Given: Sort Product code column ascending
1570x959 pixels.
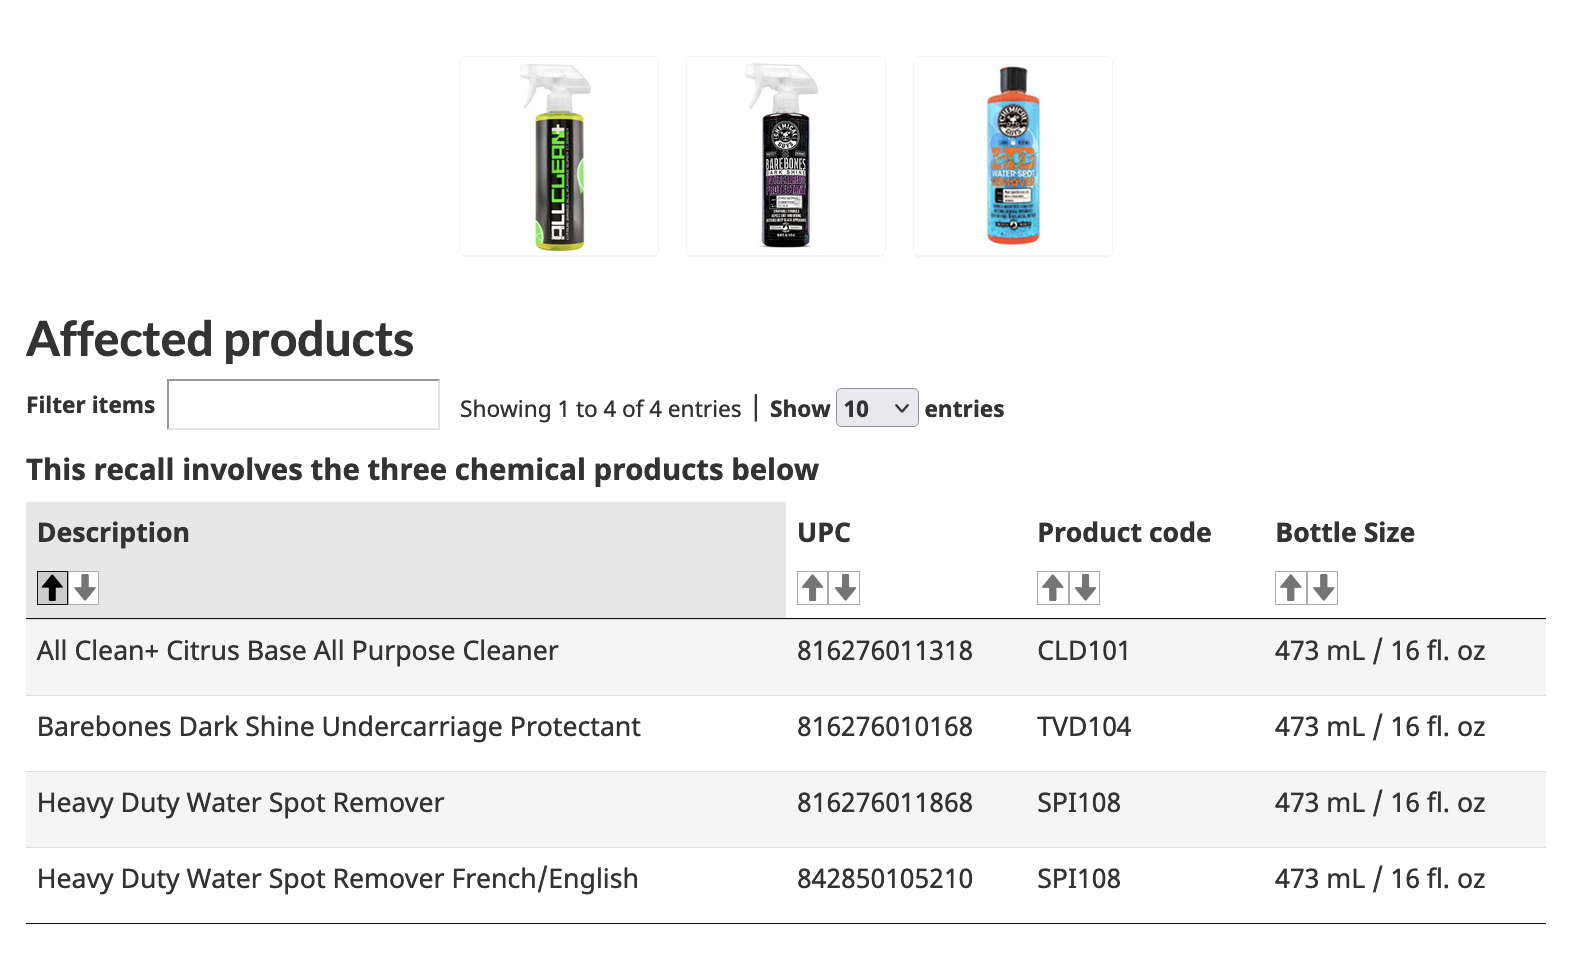Looking at the screenshot, I should tap(1053, 588).
